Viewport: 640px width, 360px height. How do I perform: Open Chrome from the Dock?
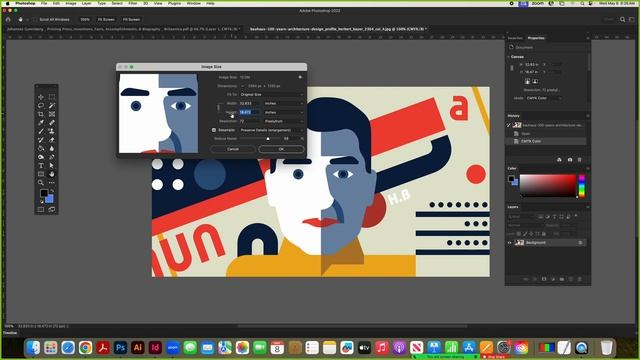pos(85,347)
